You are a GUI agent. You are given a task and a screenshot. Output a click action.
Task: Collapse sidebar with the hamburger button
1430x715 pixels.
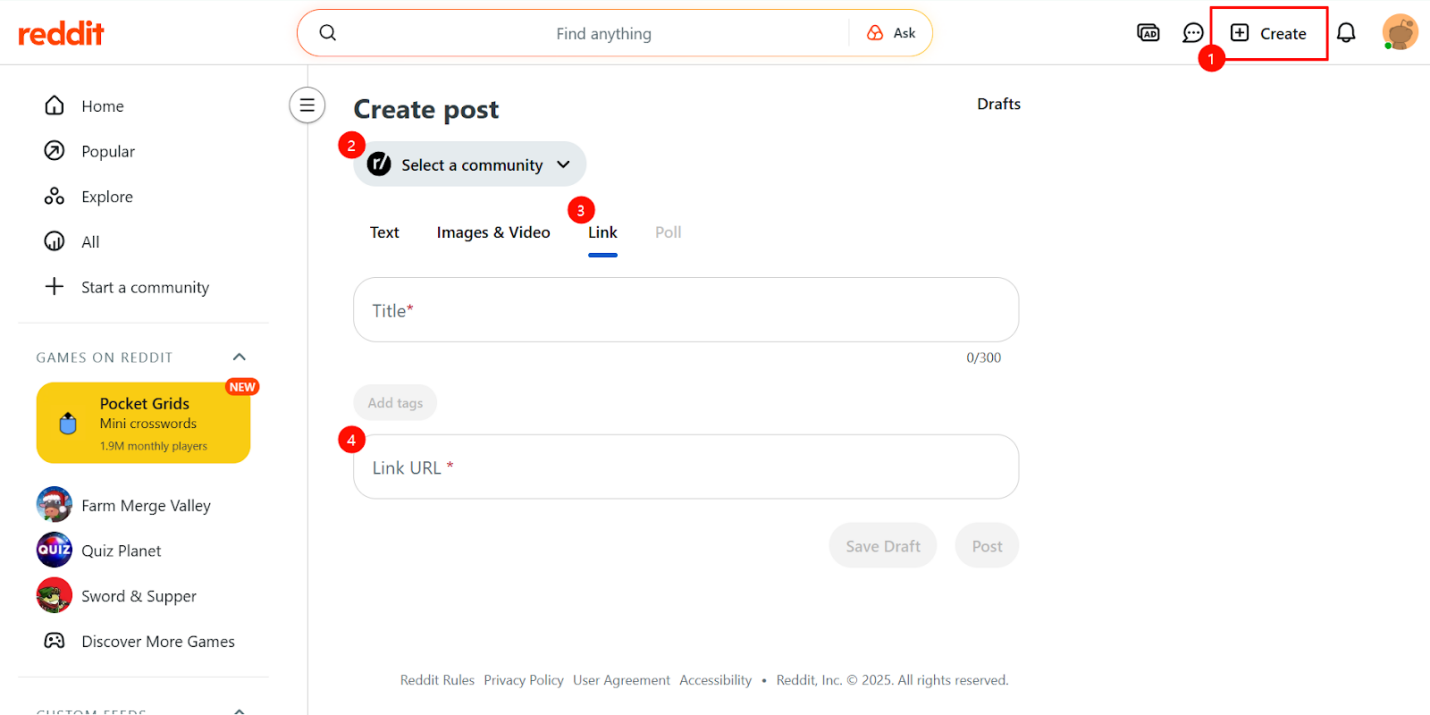point(307,104)
